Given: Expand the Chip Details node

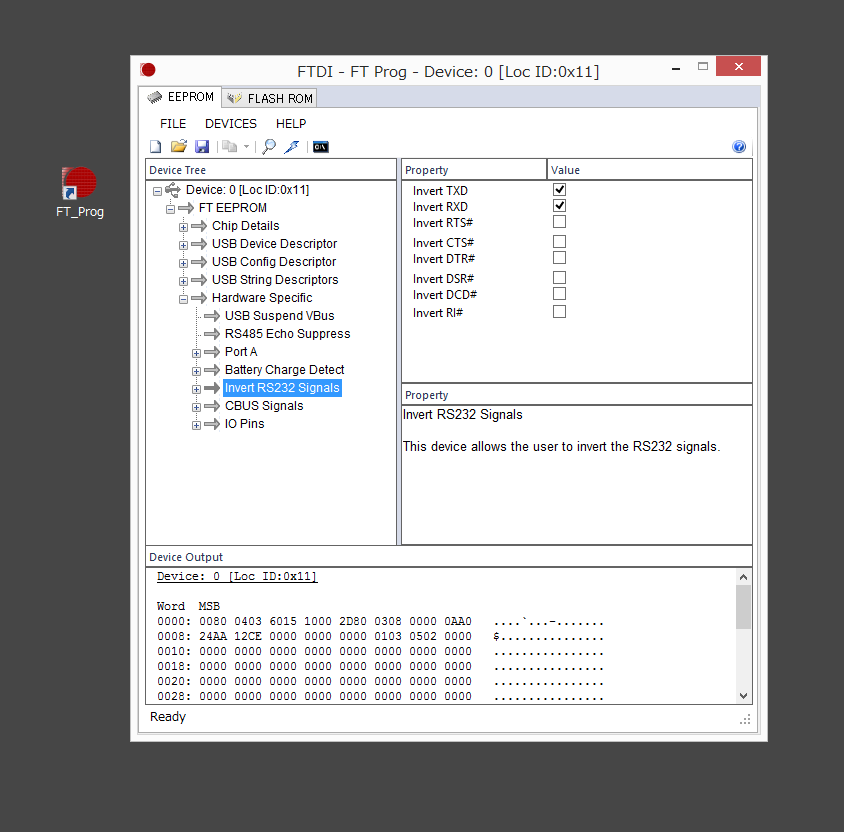Looking at the screenshot, I should (x=184, y=227).
